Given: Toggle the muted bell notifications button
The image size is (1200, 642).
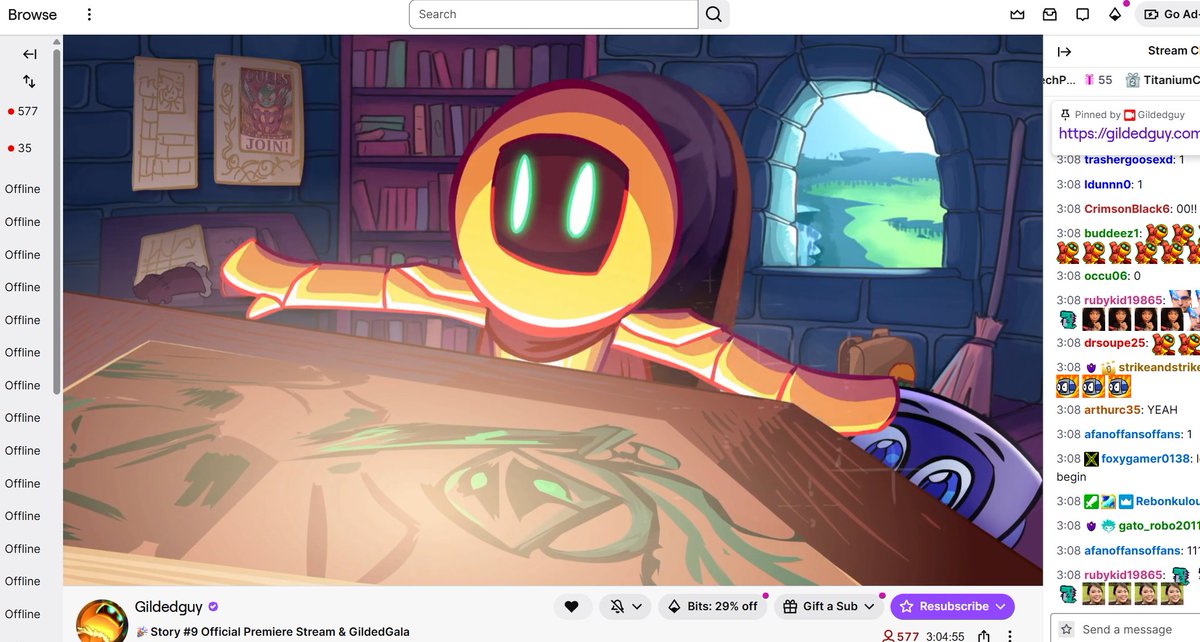Looking at the screenshot, I should click(x=618, y=606).
